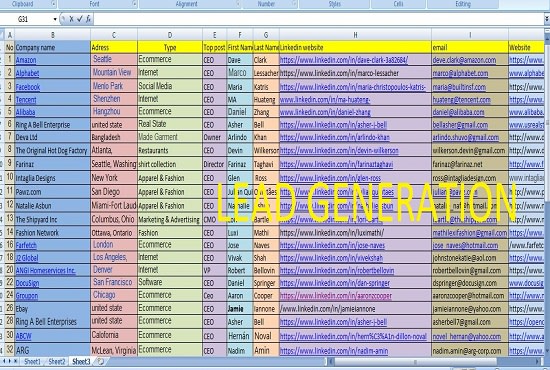Select the 'Linkedin website' header cell

[355, 47]
